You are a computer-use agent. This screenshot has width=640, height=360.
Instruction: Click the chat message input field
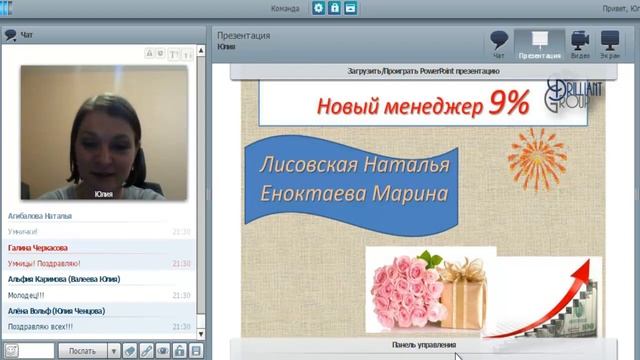pos(36,351)
